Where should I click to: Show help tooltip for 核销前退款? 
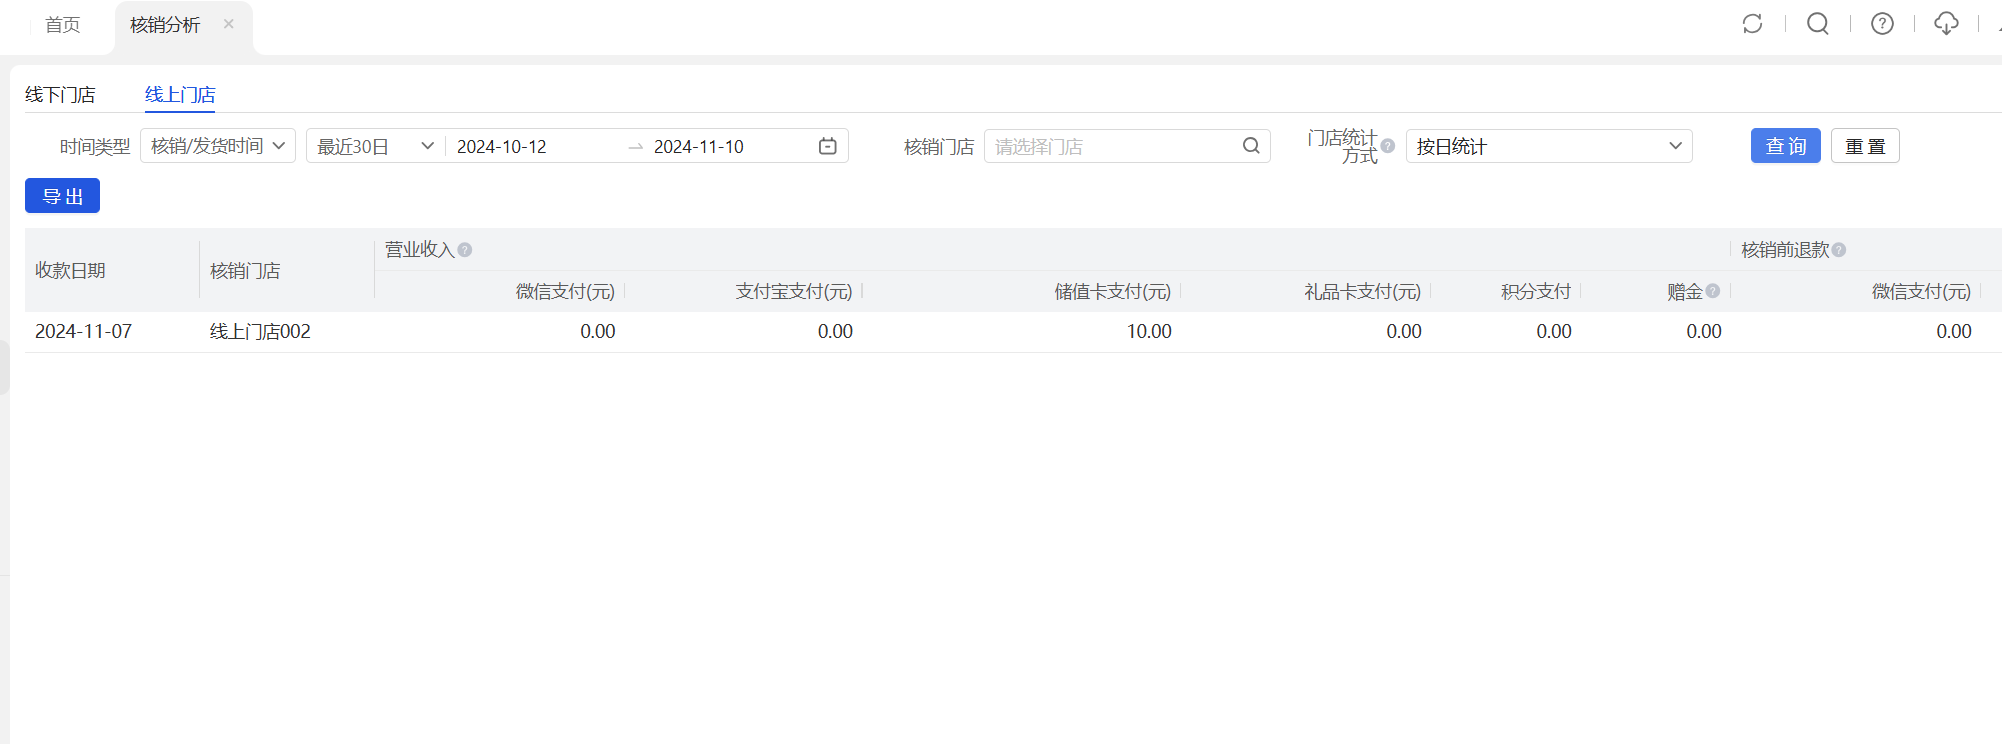(1839, 250)
